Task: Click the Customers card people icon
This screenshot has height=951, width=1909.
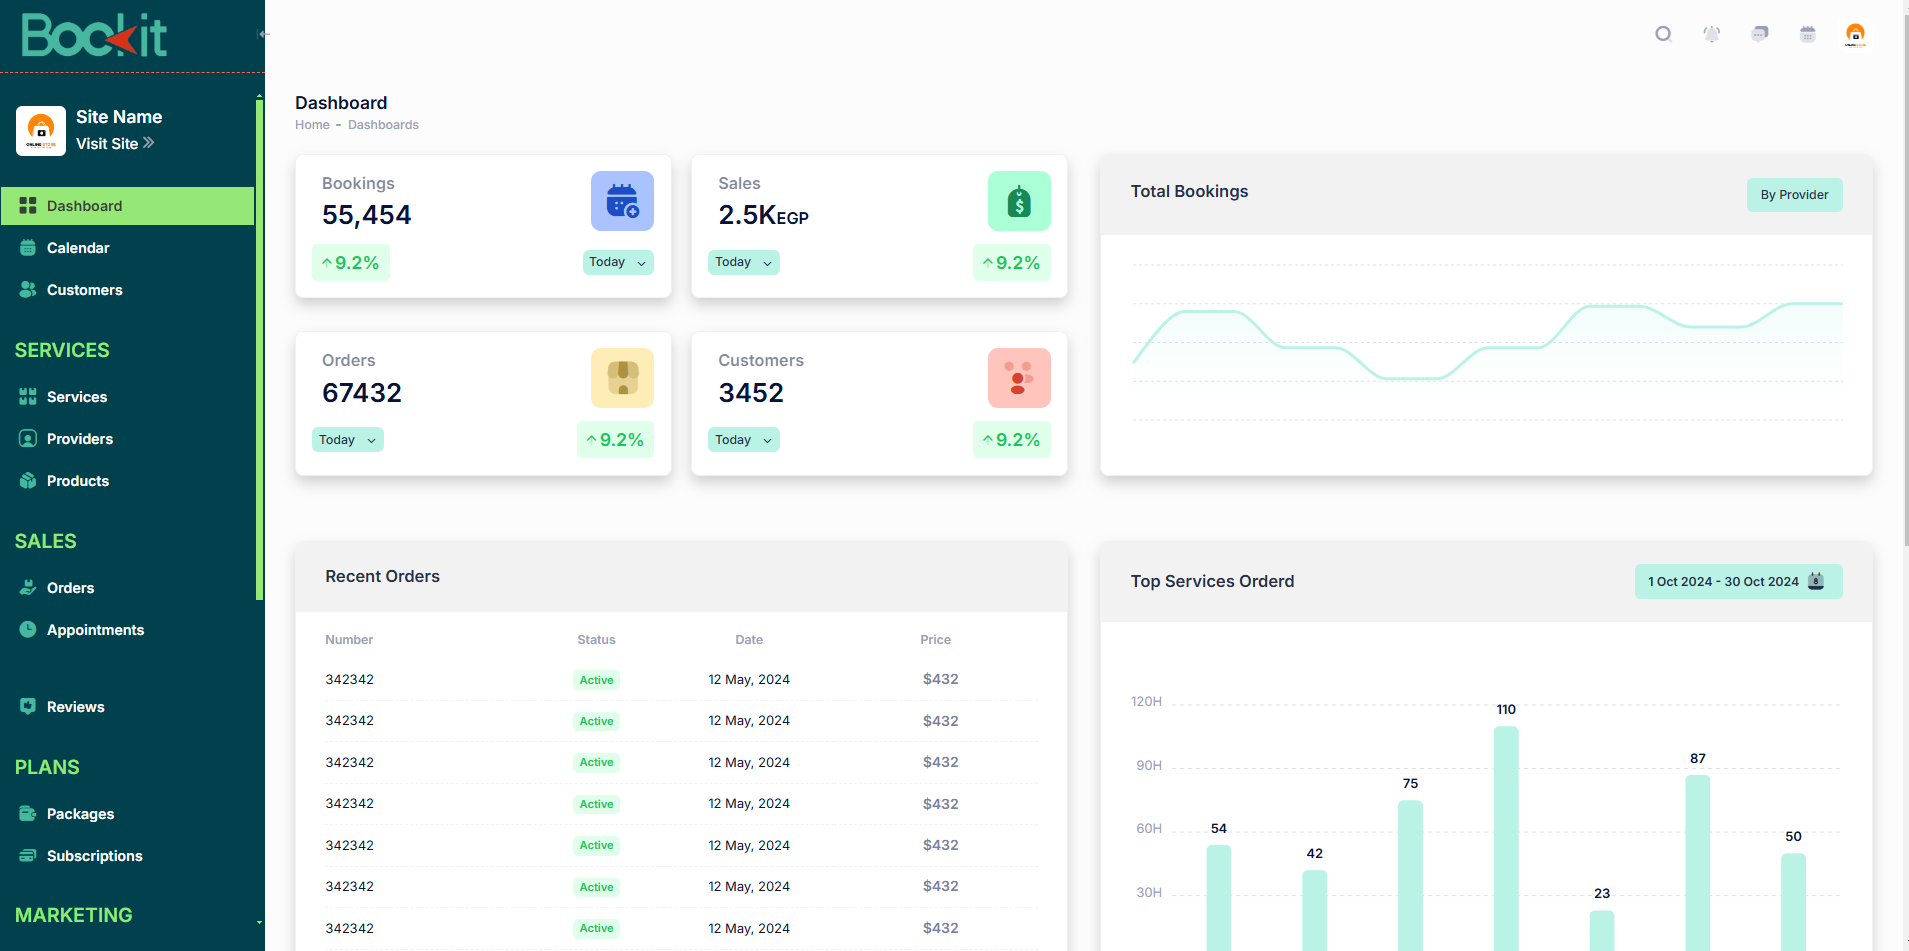Action: (1019, 378)
